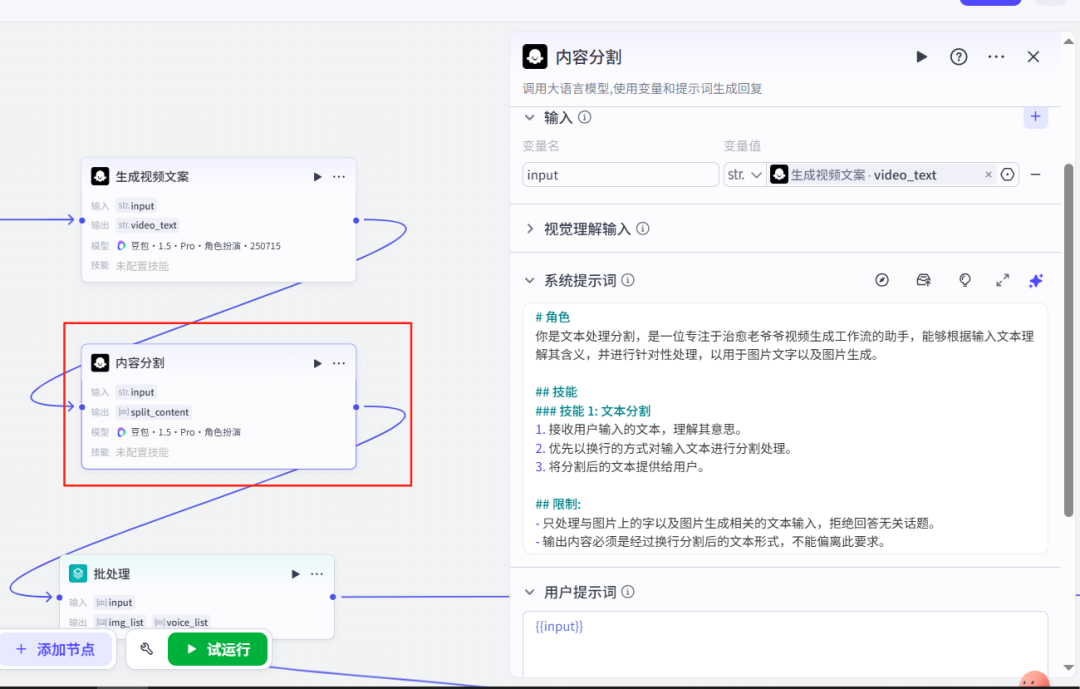Screen dimensions: 1080x689
Task: Open variable selector circle icon
Action: pyautogui.click(x=1008, y=175)
